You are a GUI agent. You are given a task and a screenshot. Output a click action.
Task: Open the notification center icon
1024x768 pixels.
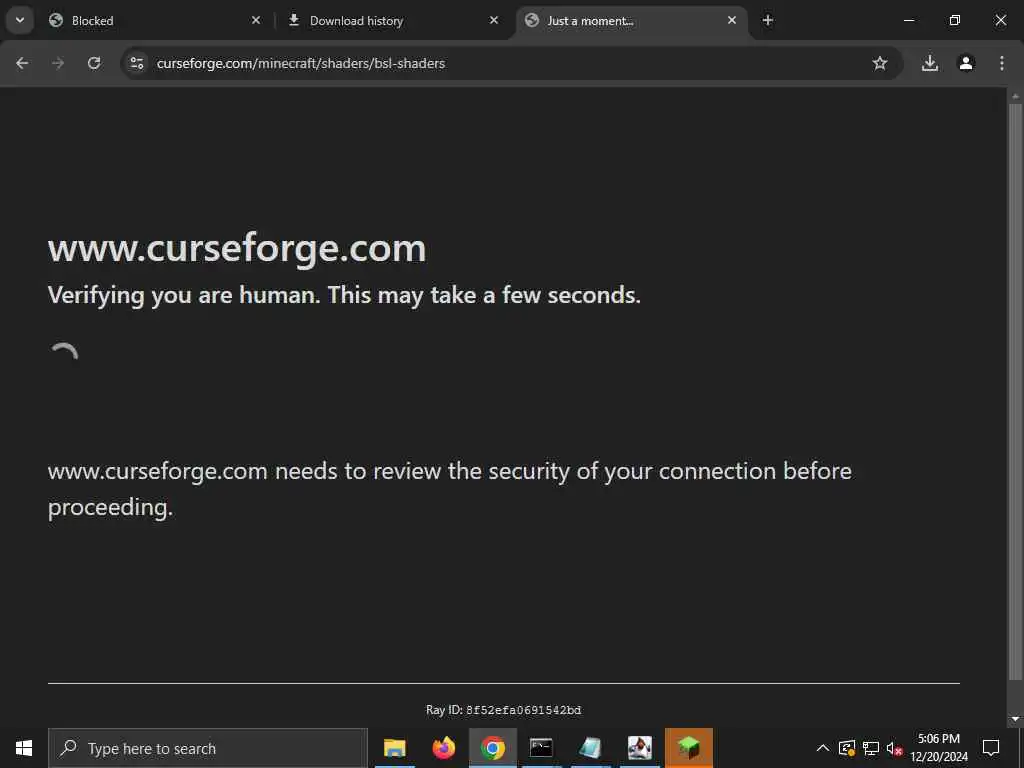991,748
